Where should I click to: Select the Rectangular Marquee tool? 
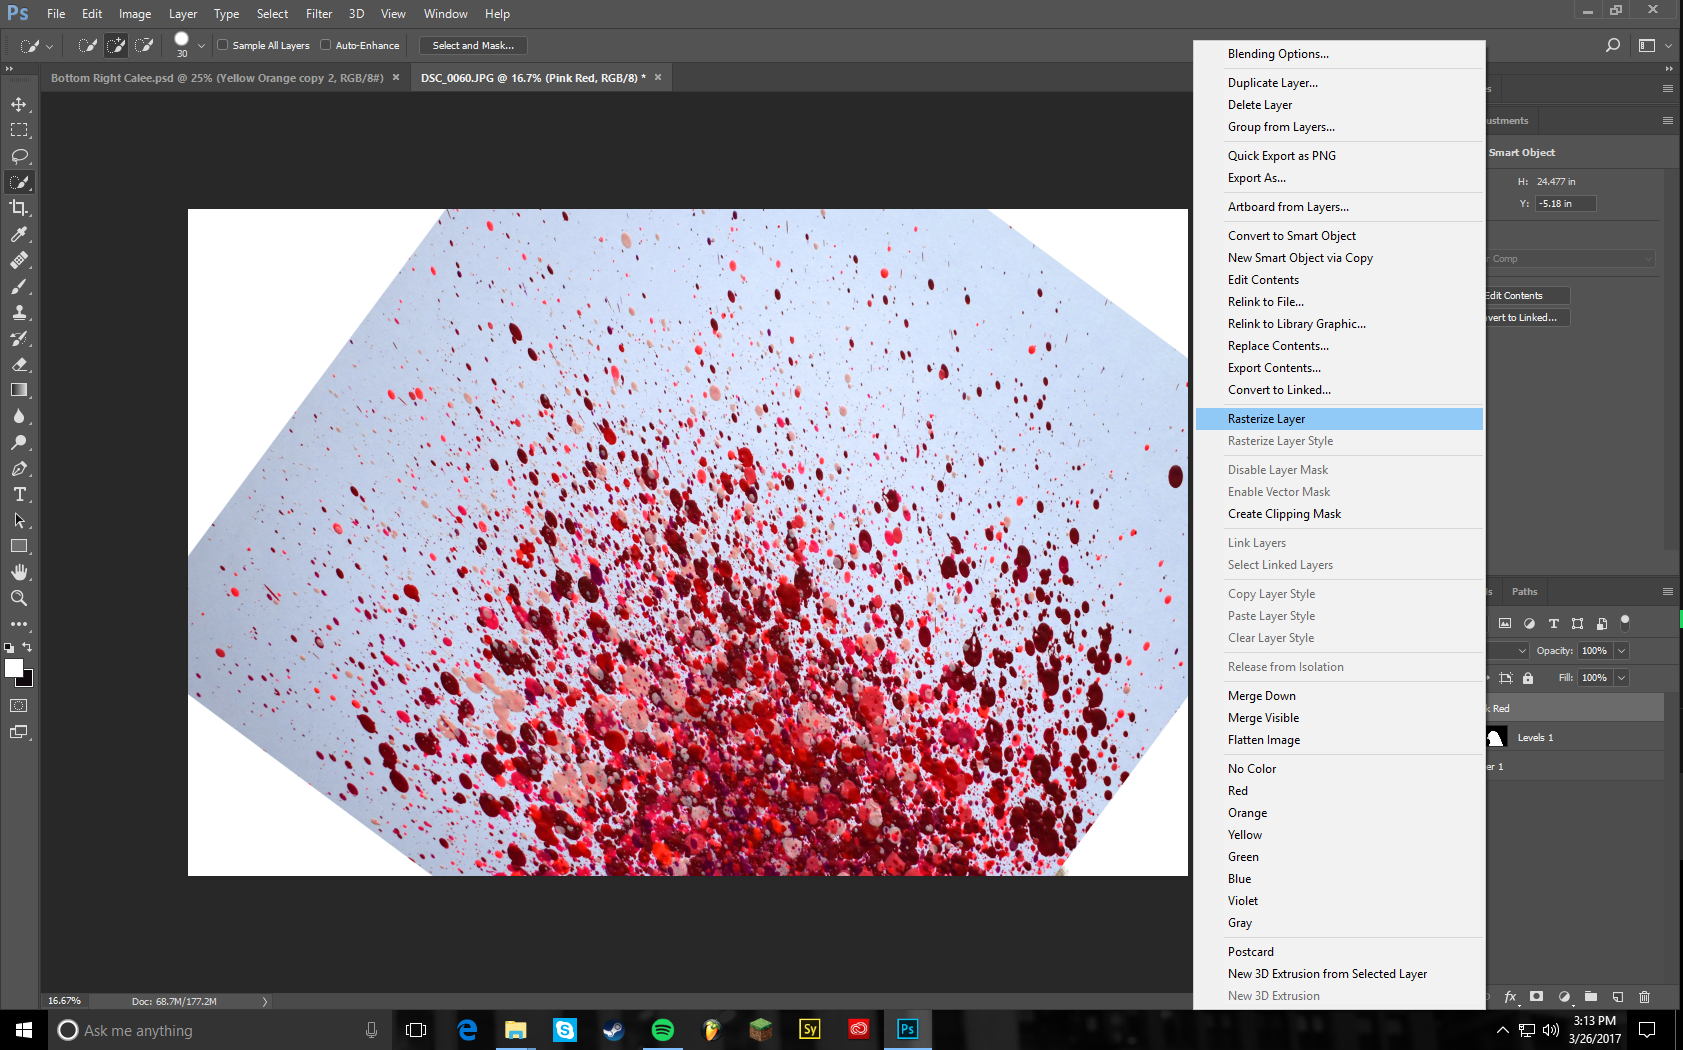(19, 130)
